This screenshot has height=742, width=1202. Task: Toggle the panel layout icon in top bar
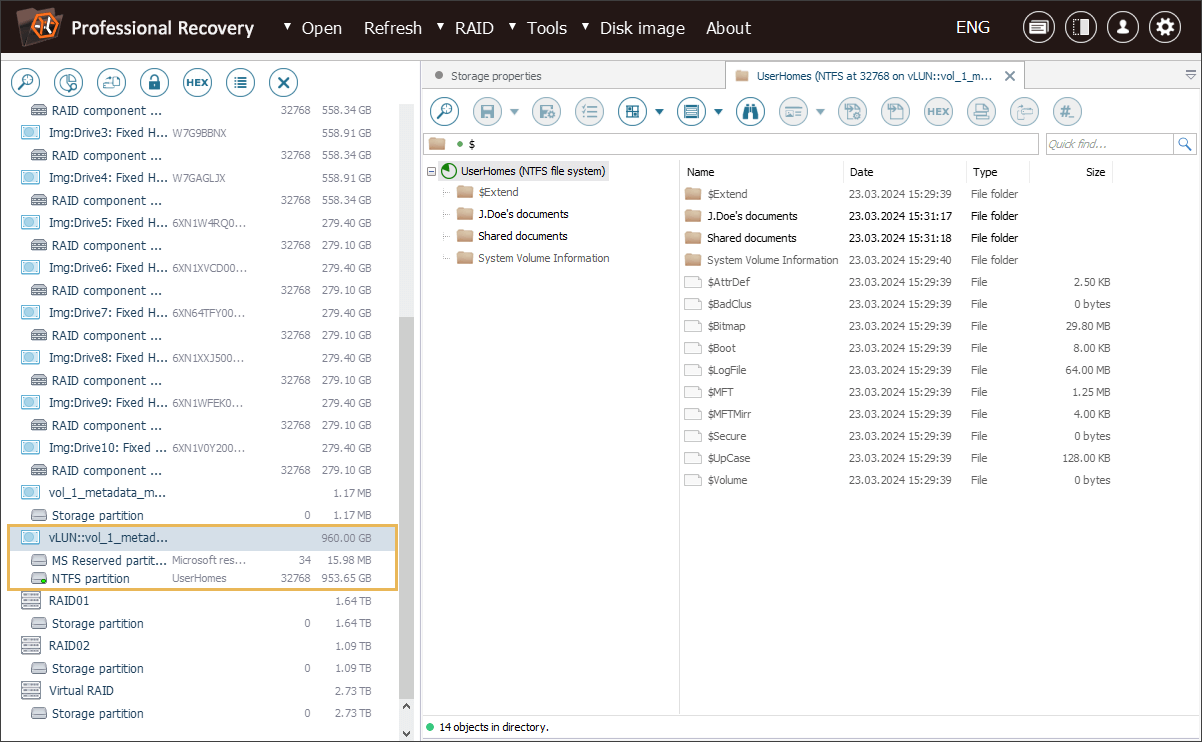[x=1080, y=28]
